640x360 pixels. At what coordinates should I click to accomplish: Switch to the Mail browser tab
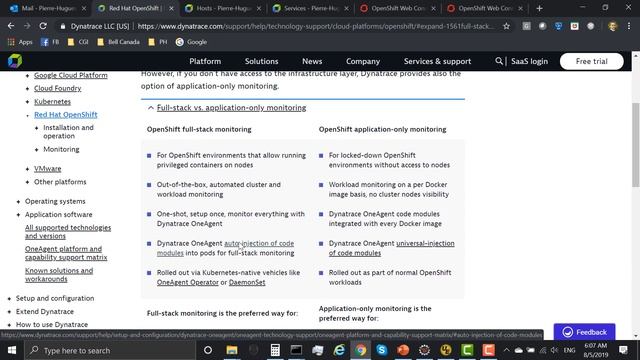[48, 8]
